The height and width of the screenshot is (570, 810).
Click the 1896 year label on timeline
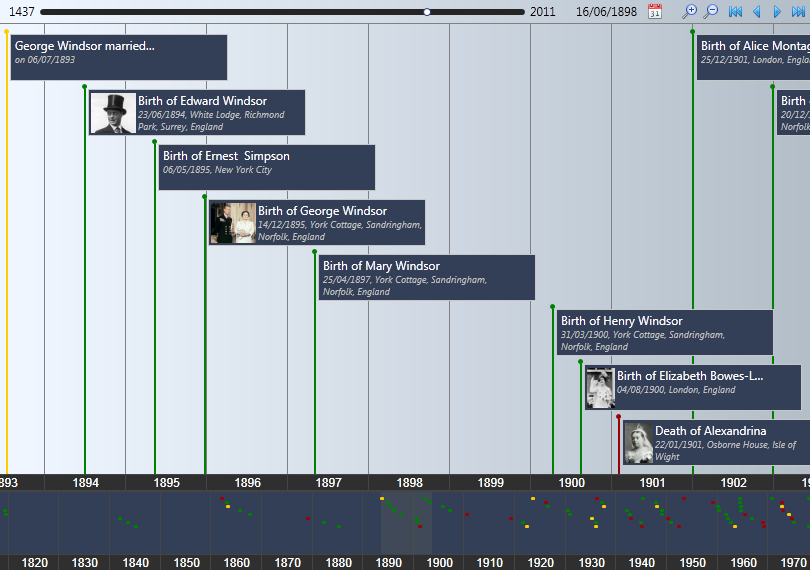[247, 483]
